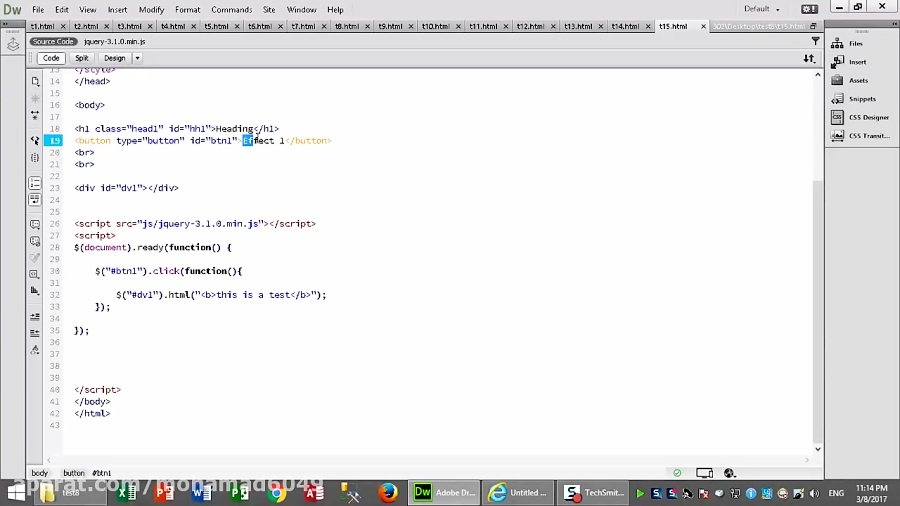Viewport: 900px width, 506px height.
Task: Switch to the t14.html document tab
Action: 625,26
